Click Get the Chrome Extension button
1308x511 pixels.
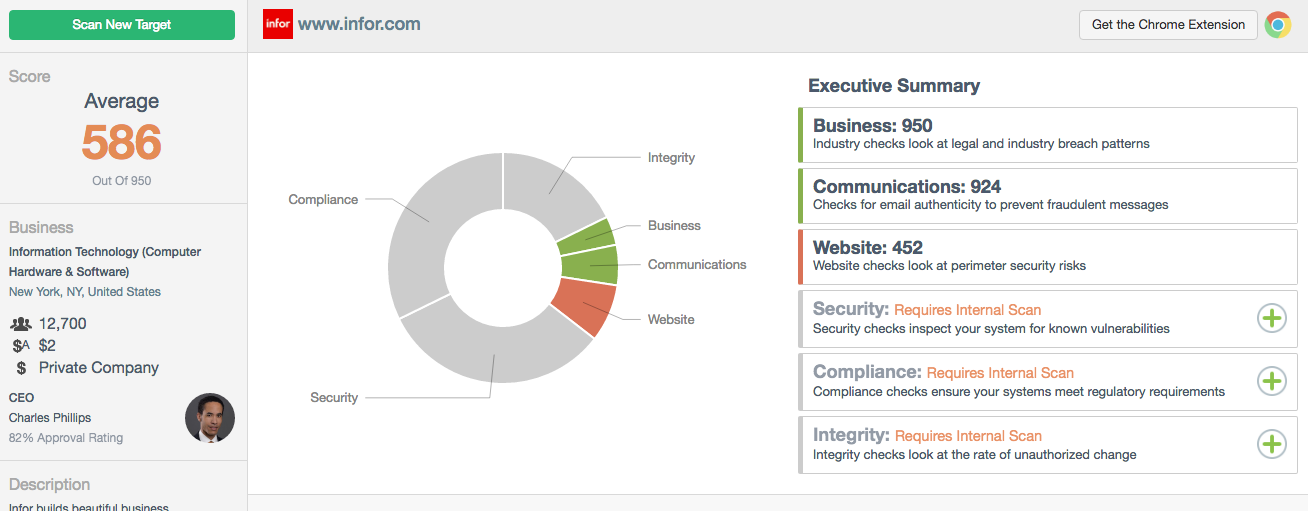click(1168, 25)
